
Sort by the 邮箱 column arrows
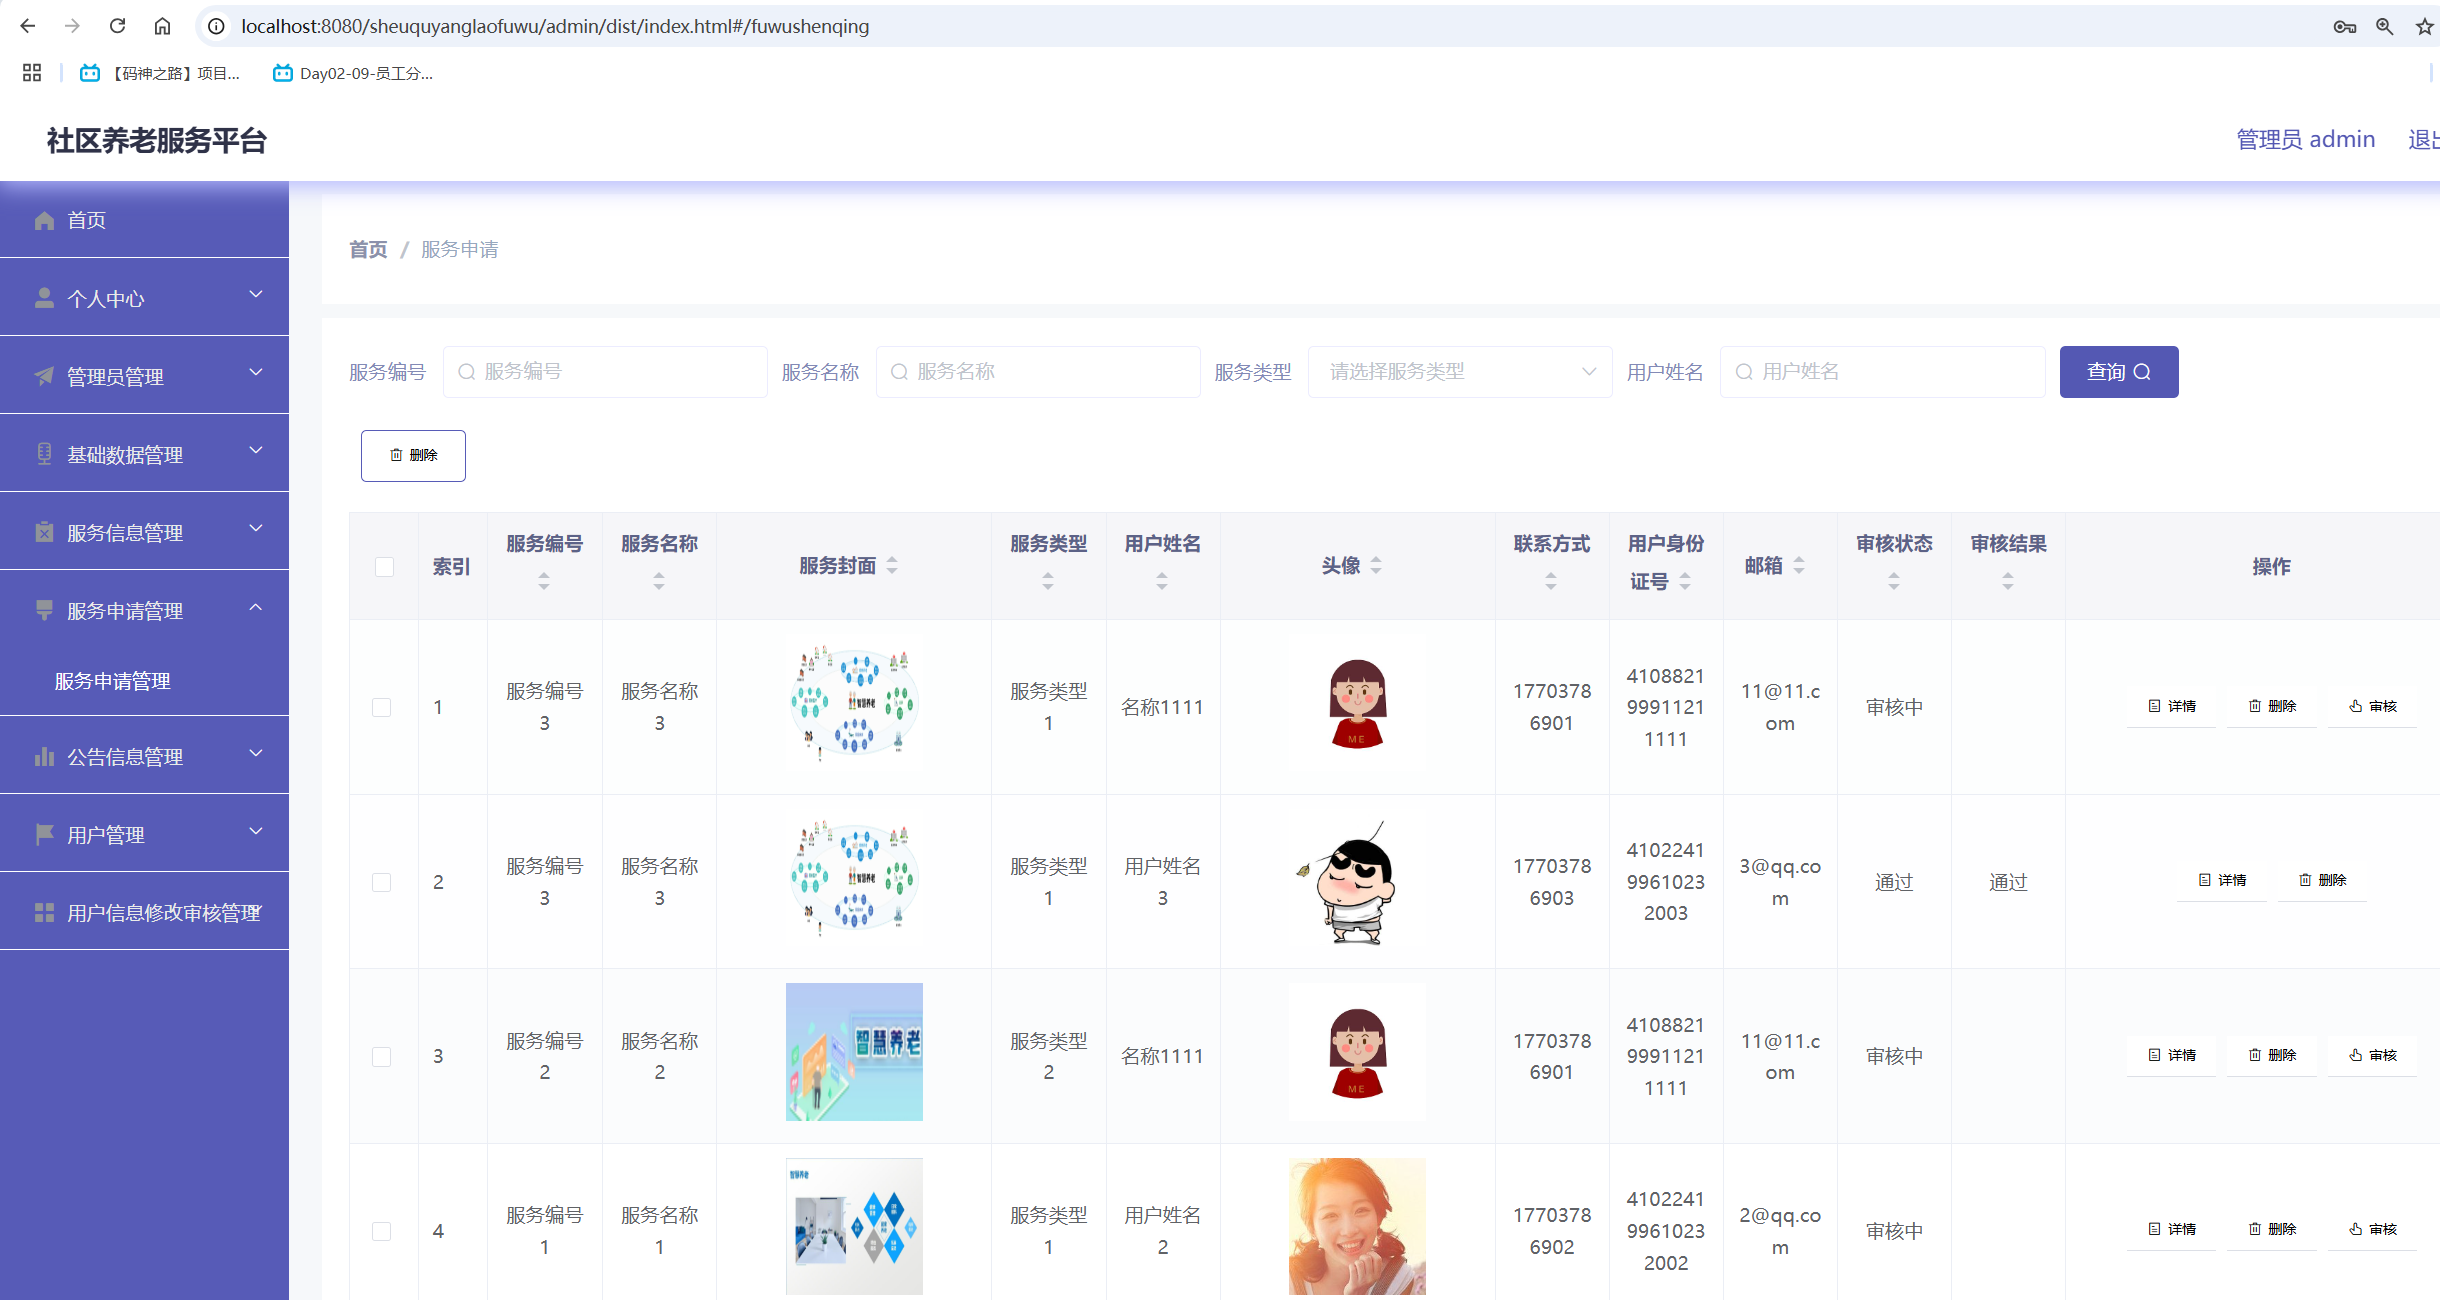pos(1799,566)
